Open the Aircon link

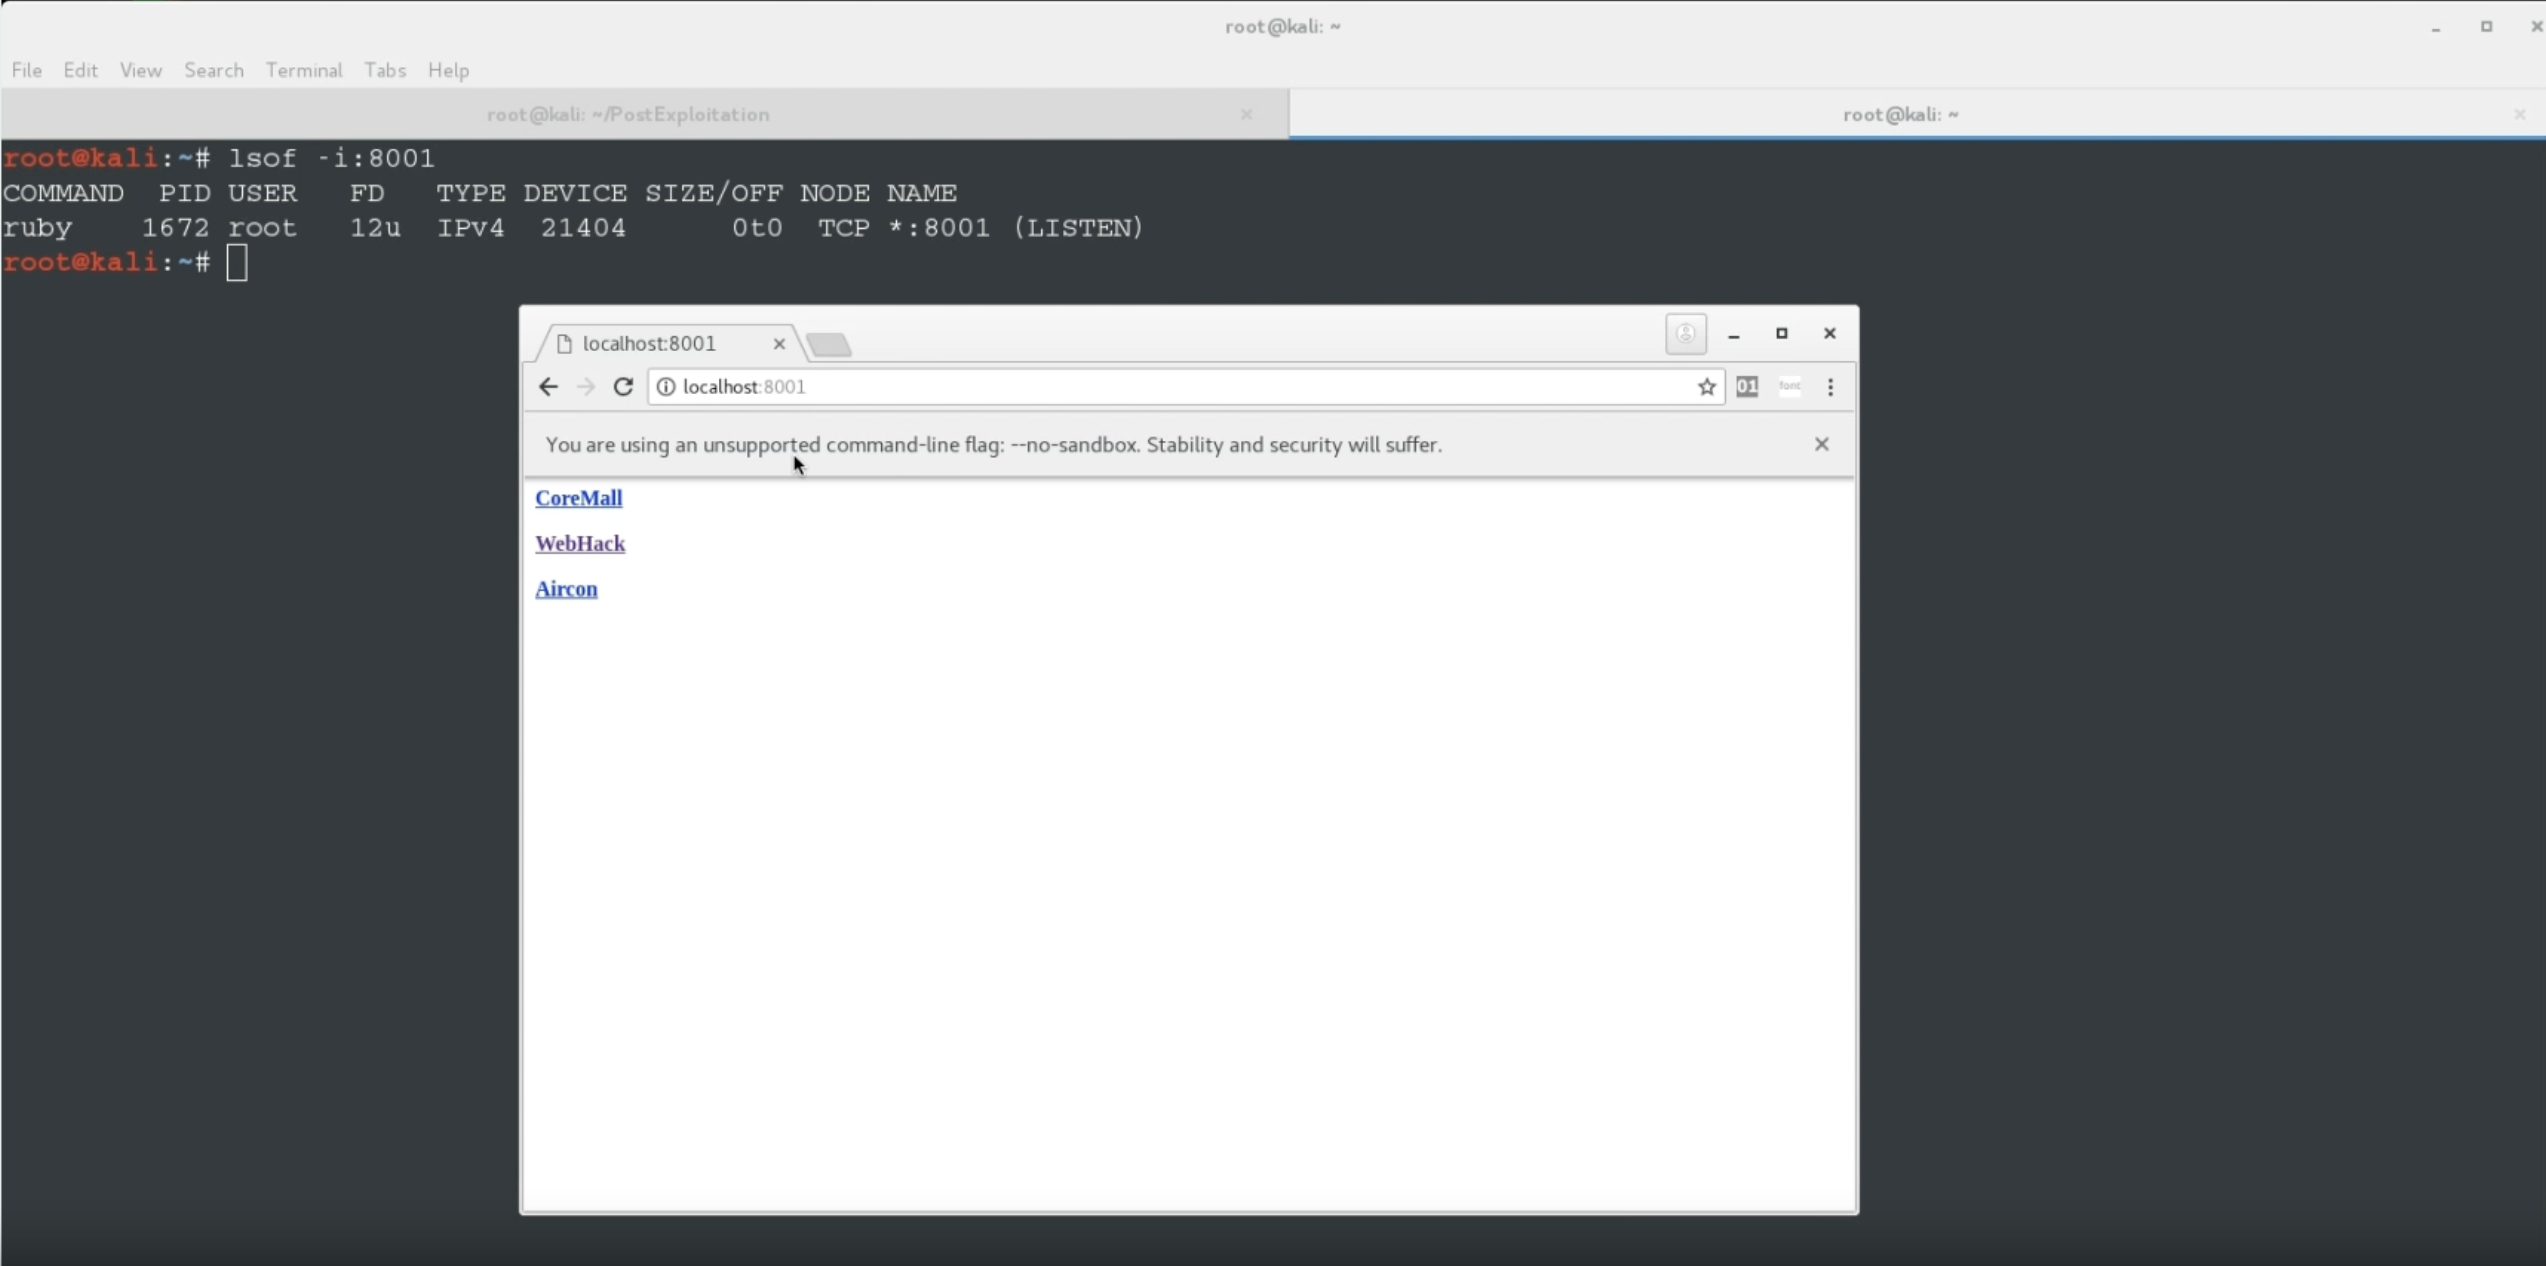(566, 589)
